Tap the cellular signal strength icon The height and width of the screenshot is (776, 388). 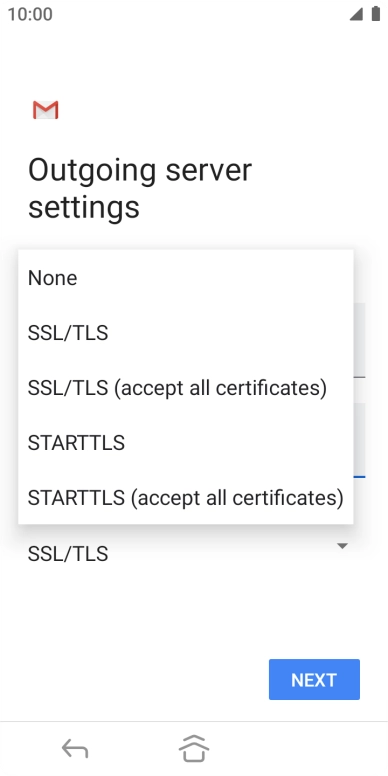click(356, 14)
